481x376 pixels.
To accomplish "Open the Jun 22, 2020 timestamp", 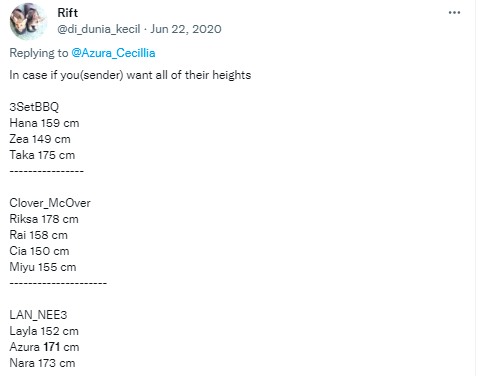I will click(186, 29).
